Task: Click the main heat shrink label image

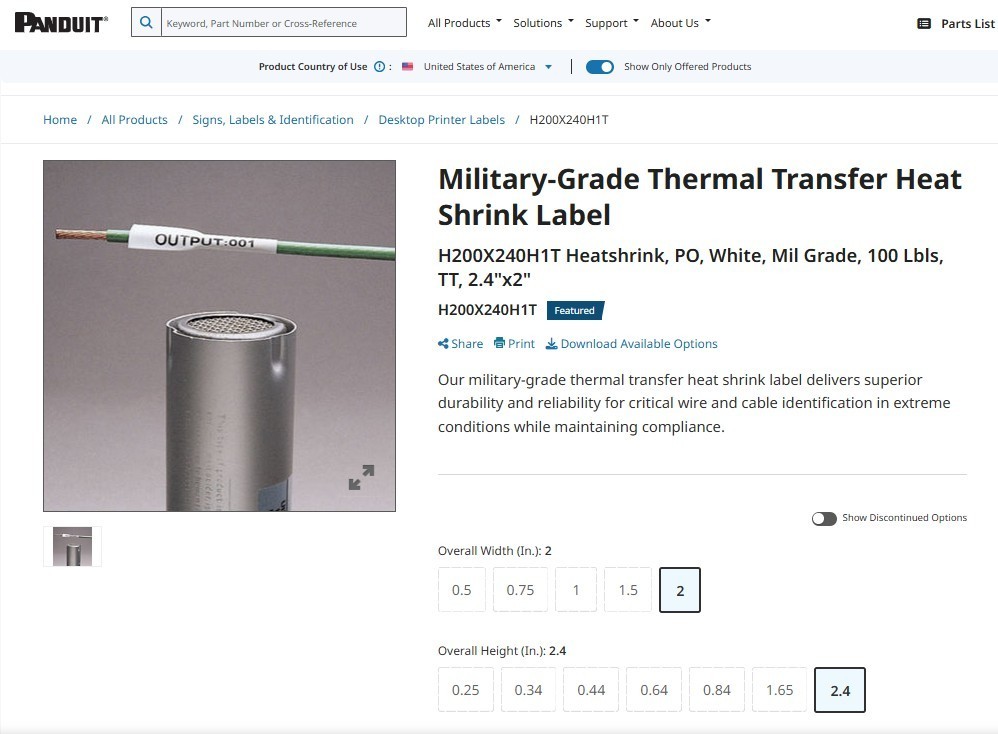Action: tap(220, 335)
